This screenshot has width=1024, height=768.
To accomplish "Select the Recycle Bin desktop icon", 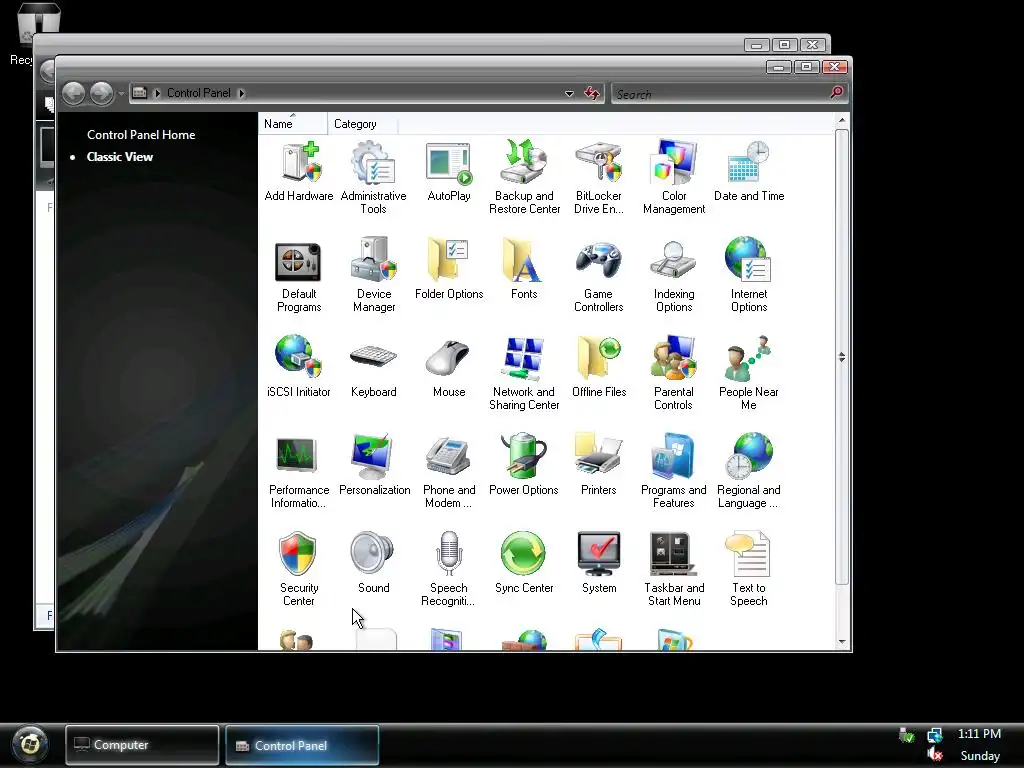I will point(36,33).
